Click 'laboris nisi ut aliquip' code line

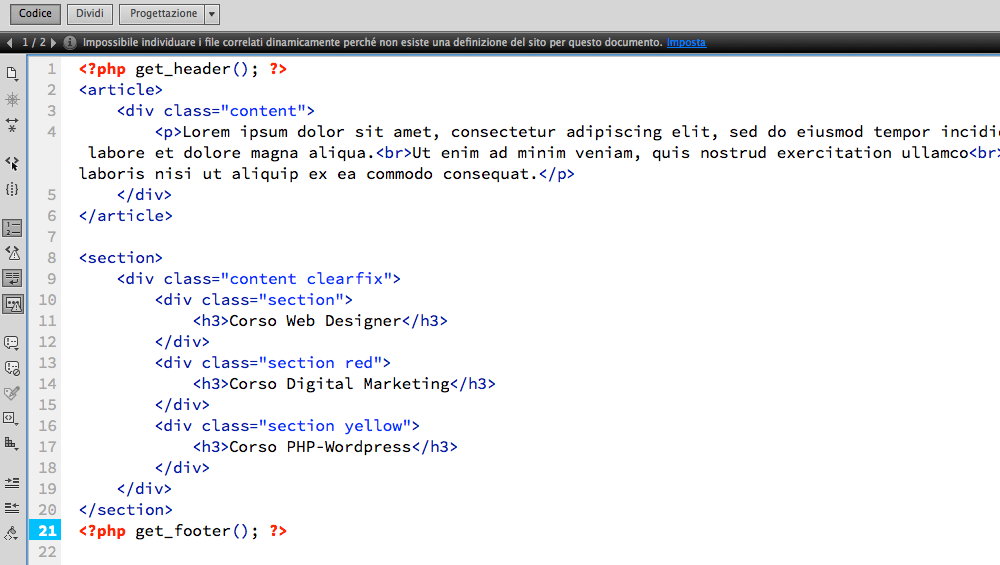[x=327, y=173]
